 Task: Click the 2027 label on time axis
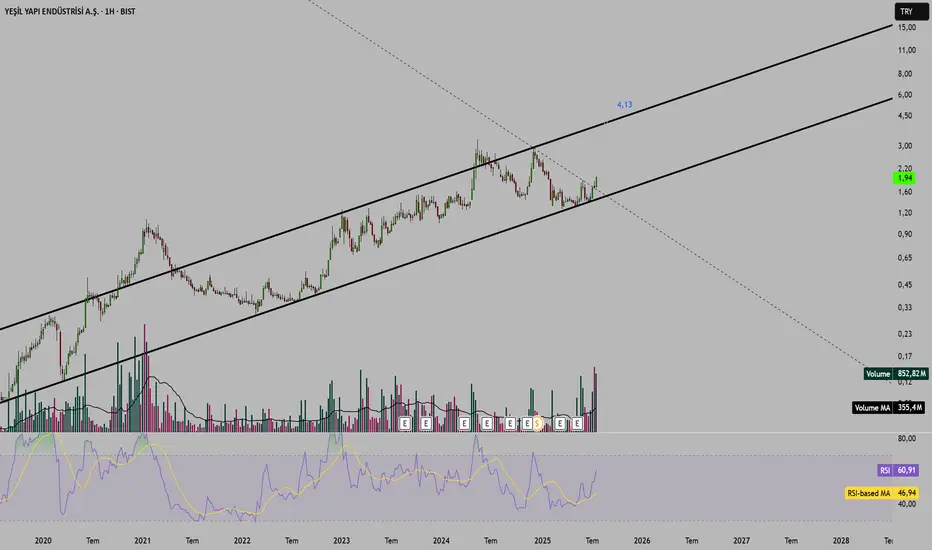pyautogui.click(x=741, y=540)
